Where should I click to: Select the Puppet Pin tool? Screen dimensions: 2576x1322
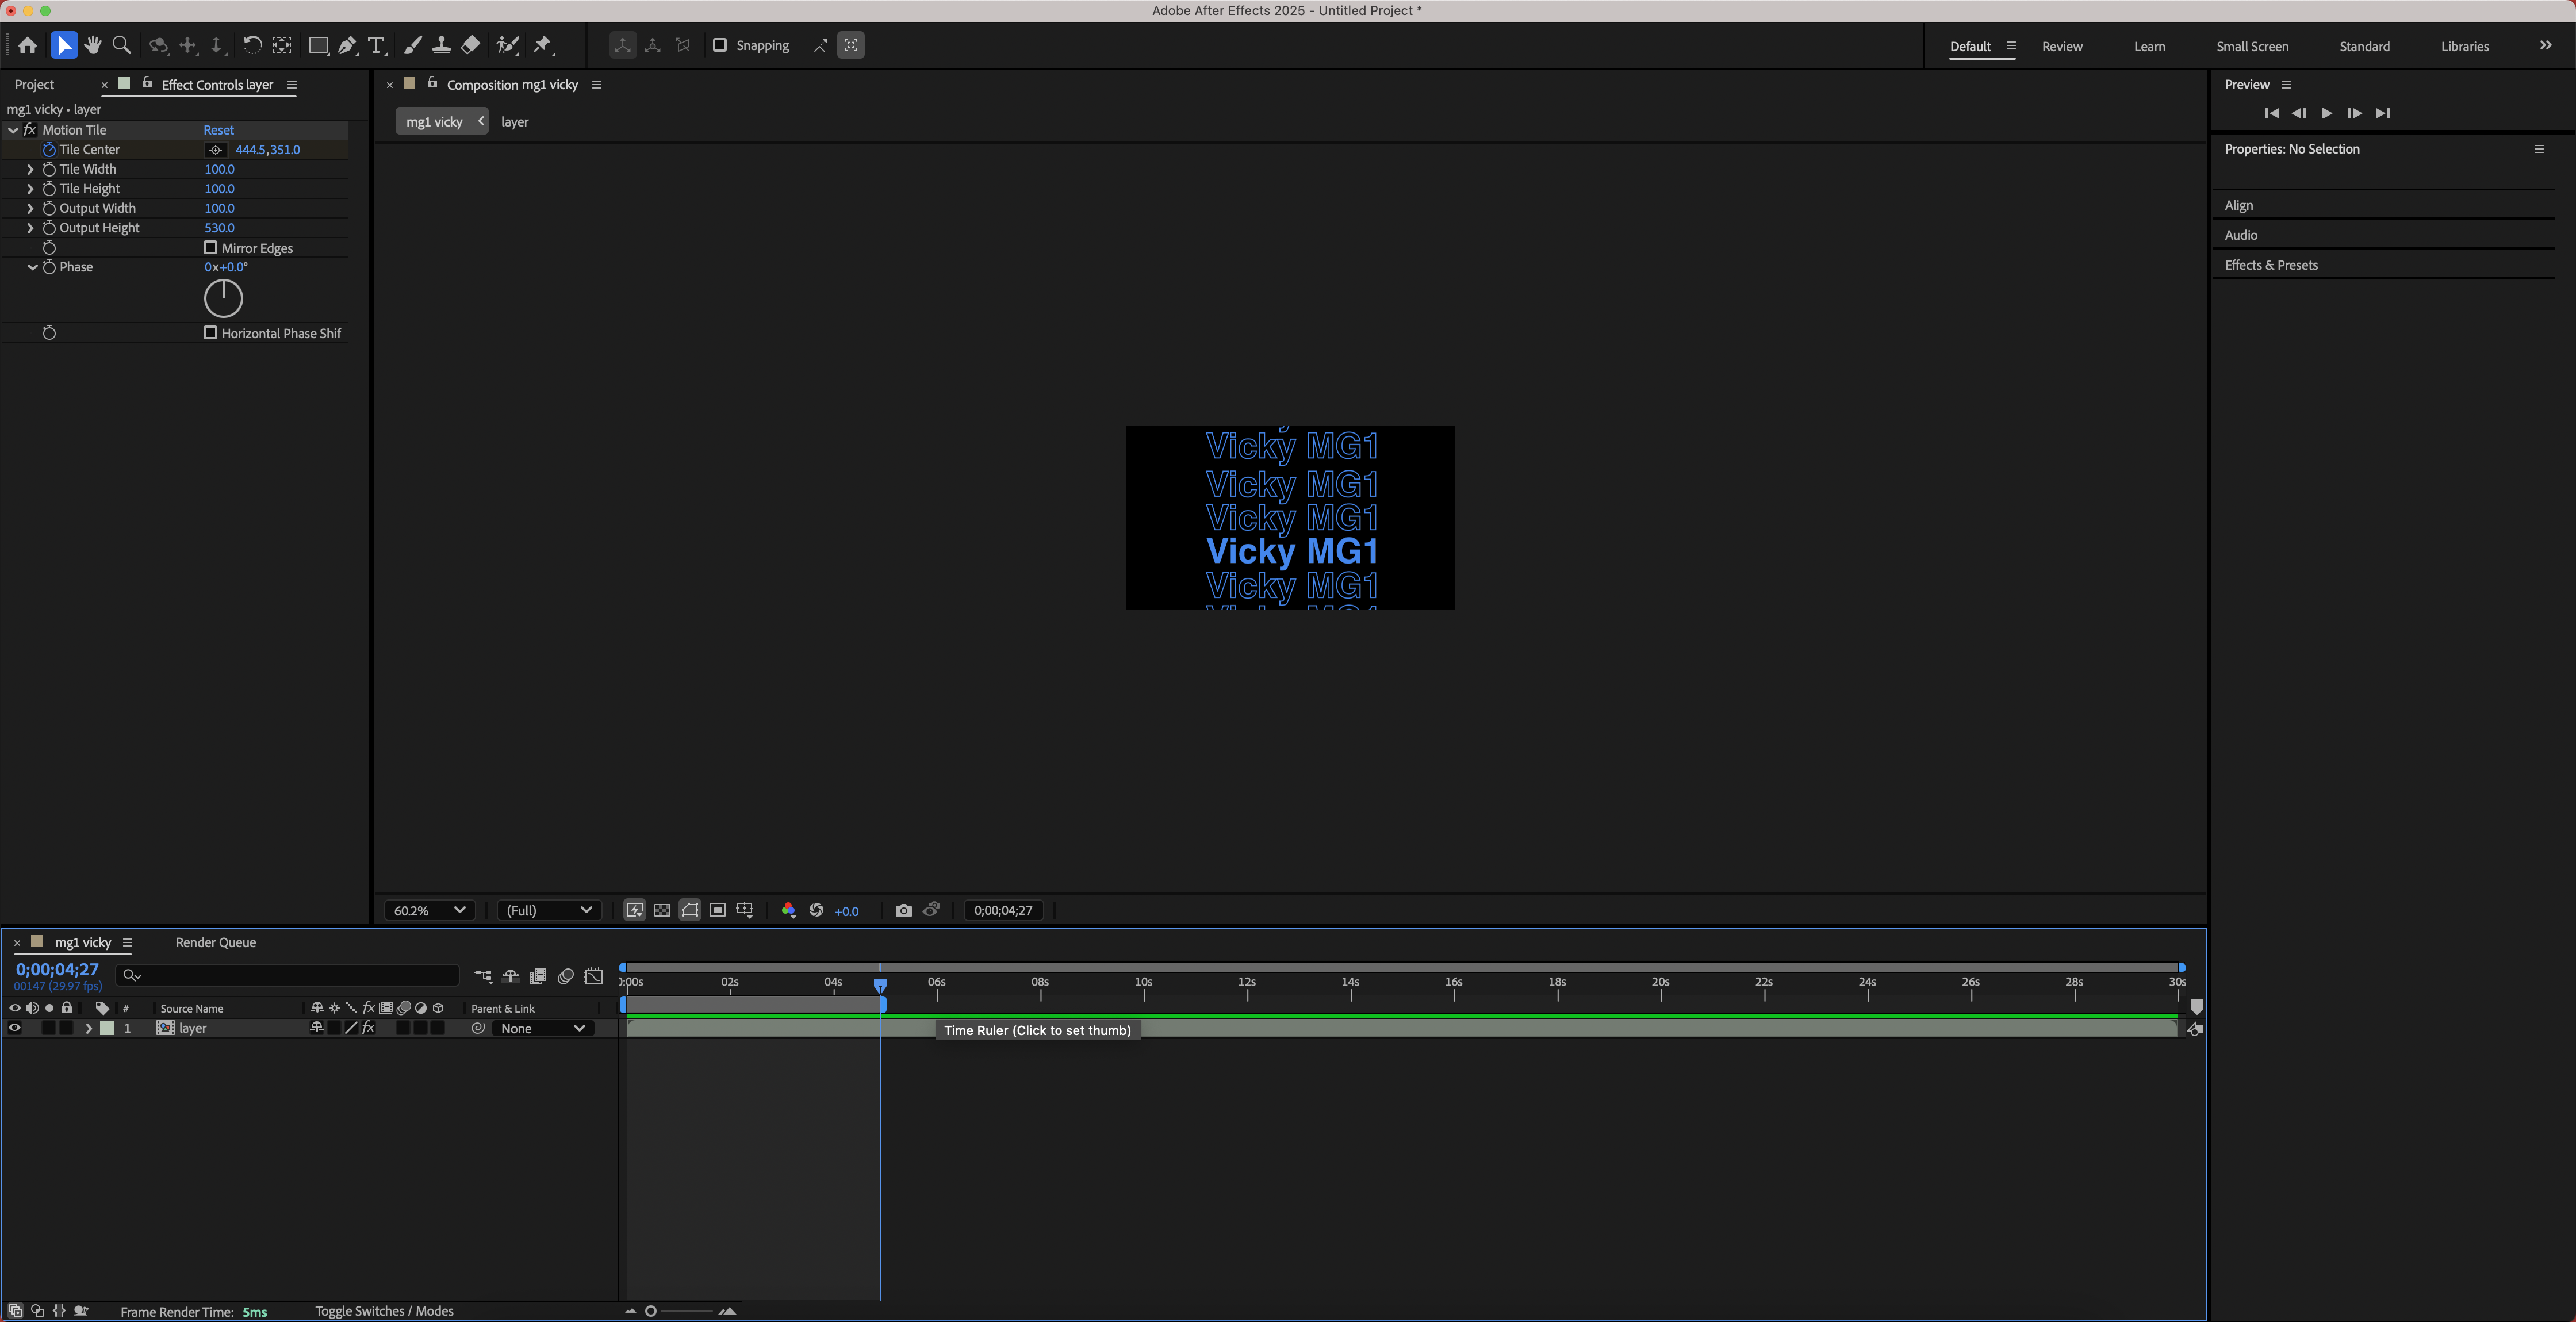[x=542, y=45]
